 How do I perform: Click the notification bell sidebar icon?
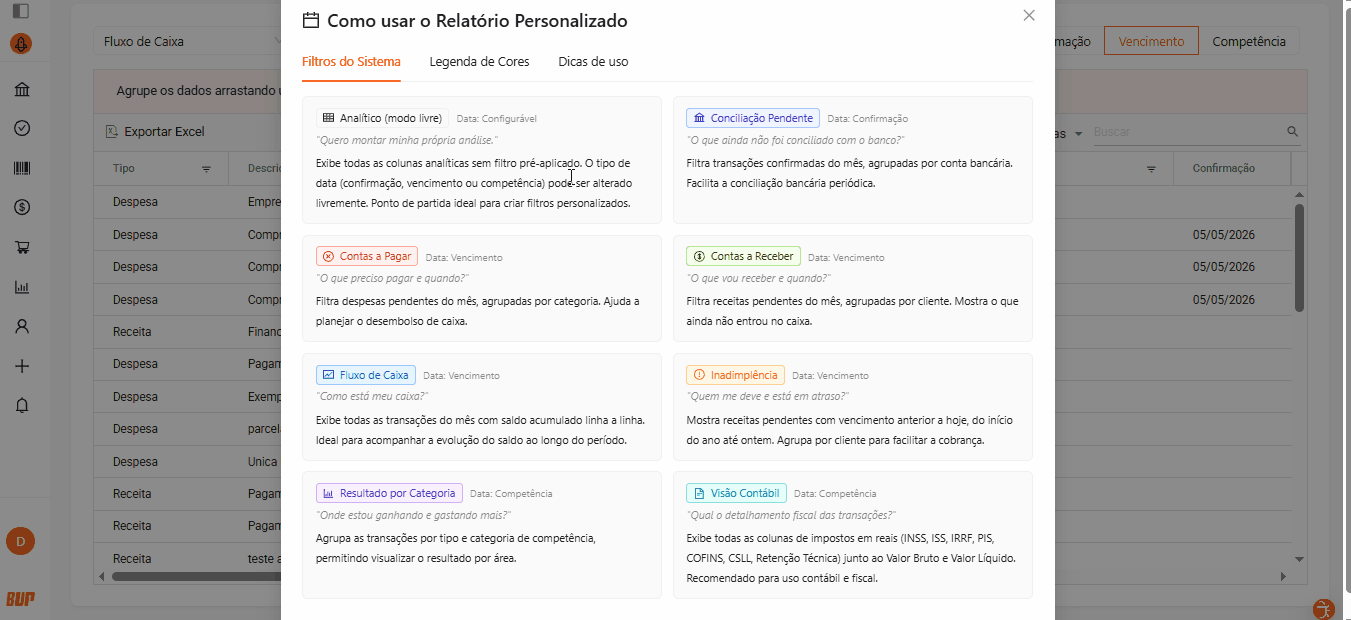(x=22, y=405)
